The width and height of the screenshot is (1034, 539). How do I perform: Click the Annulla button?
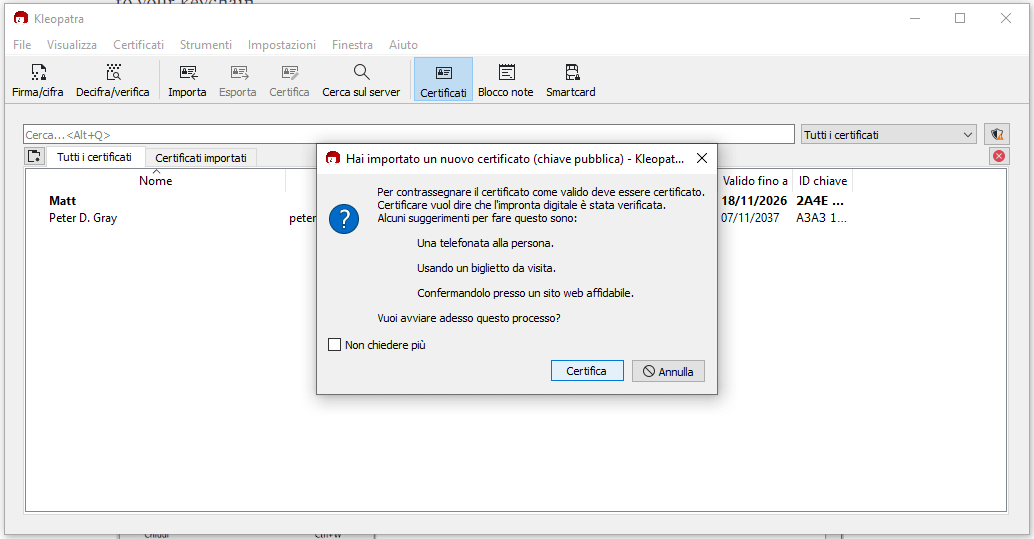point(668,371)
